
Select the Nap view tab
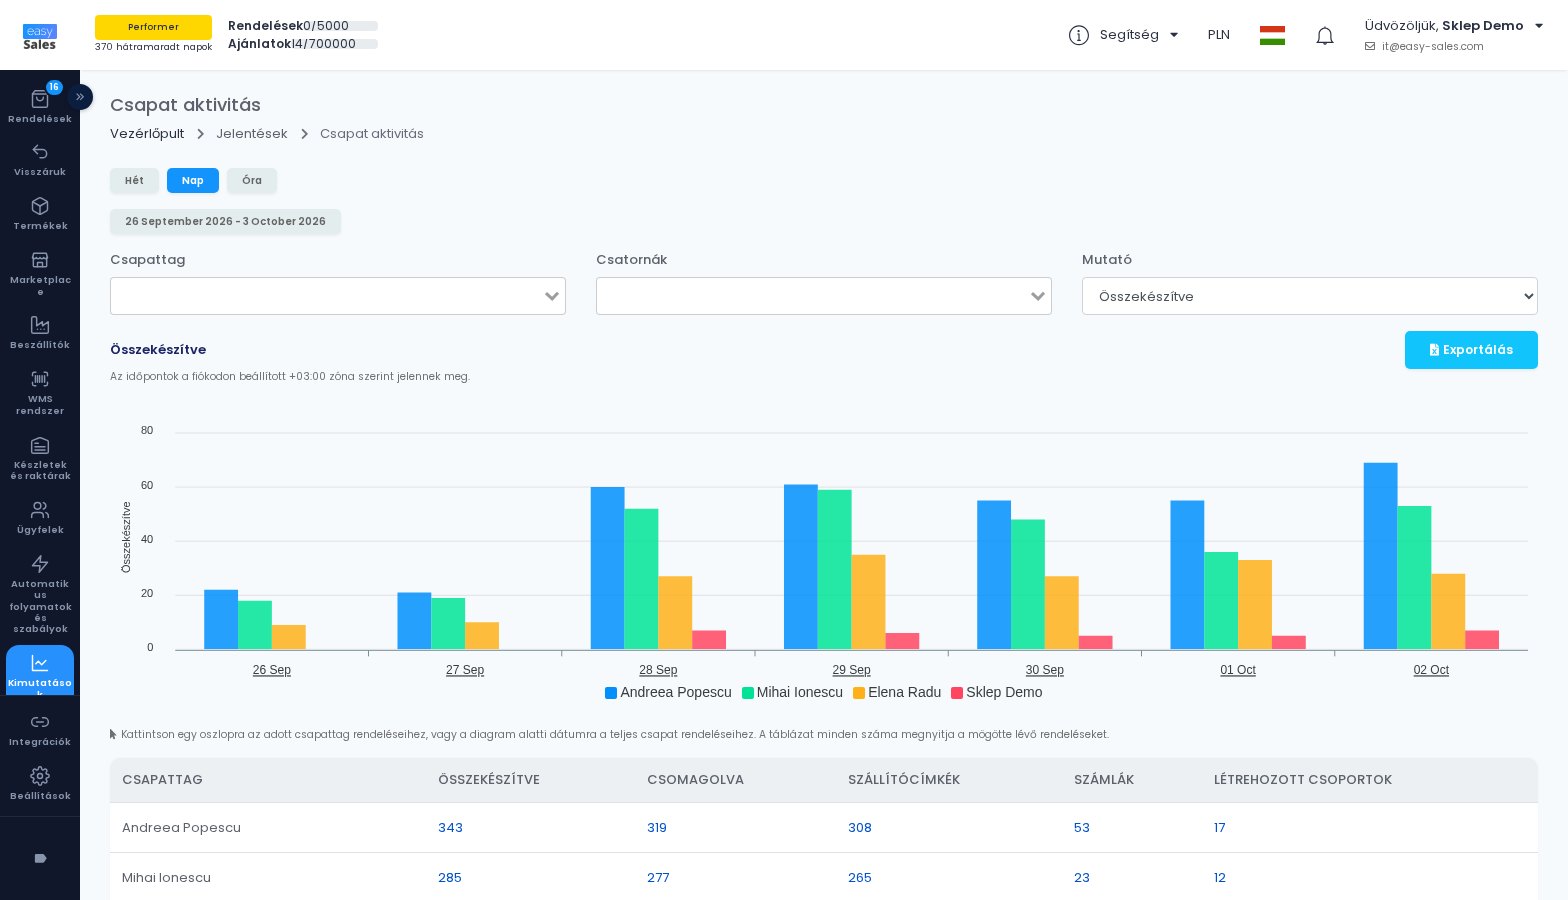(193, 181)
